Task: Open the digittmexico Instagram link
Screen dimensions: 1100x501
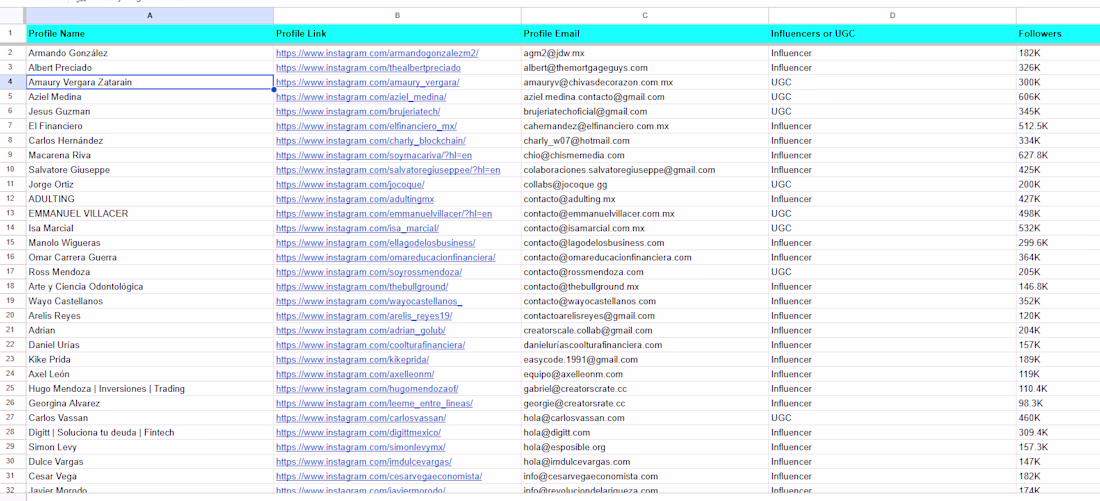Action: pos(358,432)
